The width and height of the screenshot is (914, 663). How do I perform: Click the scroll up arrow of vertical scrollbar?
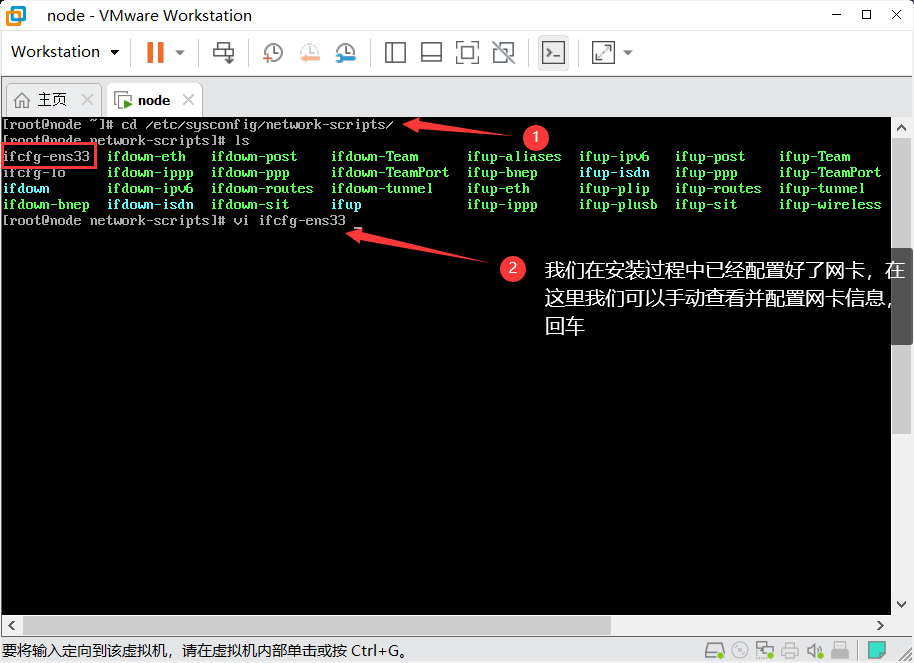point(901,128)
